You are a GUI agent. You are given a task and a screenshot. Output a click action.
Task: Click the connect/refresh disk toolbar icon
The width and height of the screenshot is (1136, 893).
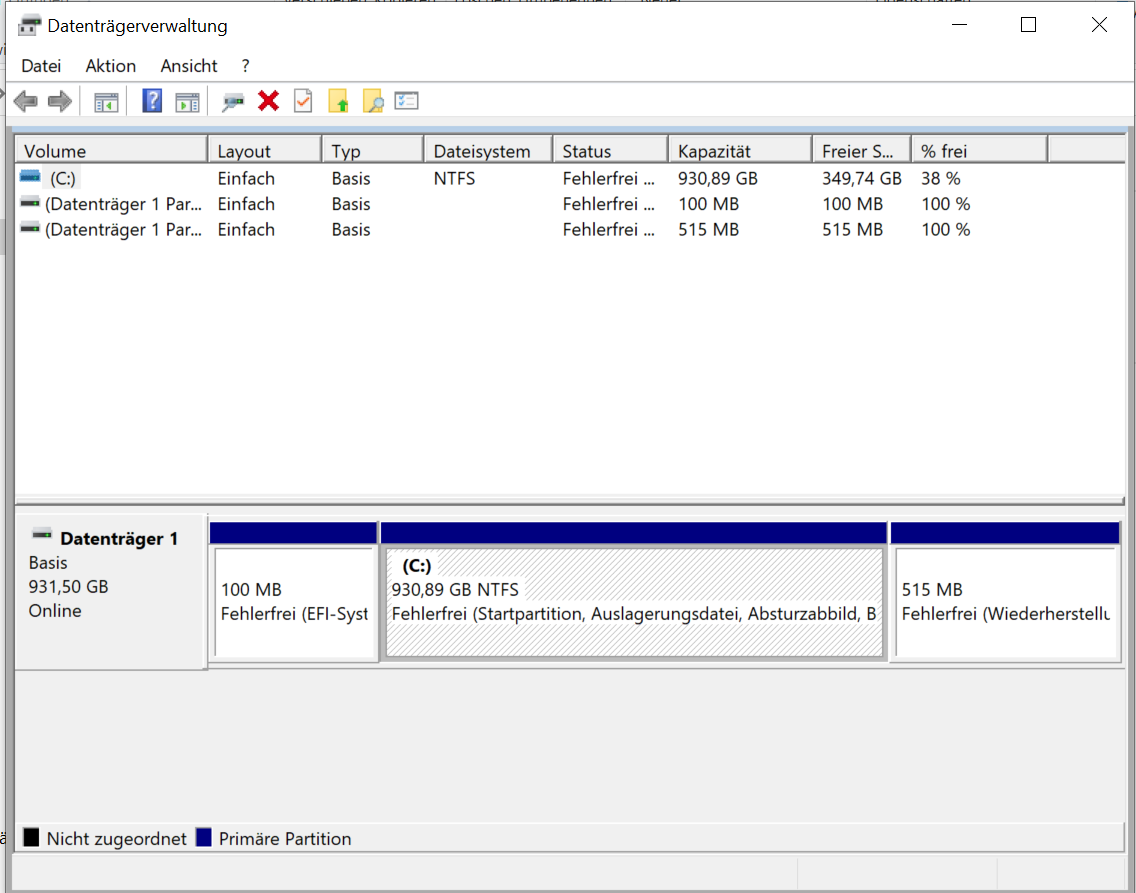233,102
